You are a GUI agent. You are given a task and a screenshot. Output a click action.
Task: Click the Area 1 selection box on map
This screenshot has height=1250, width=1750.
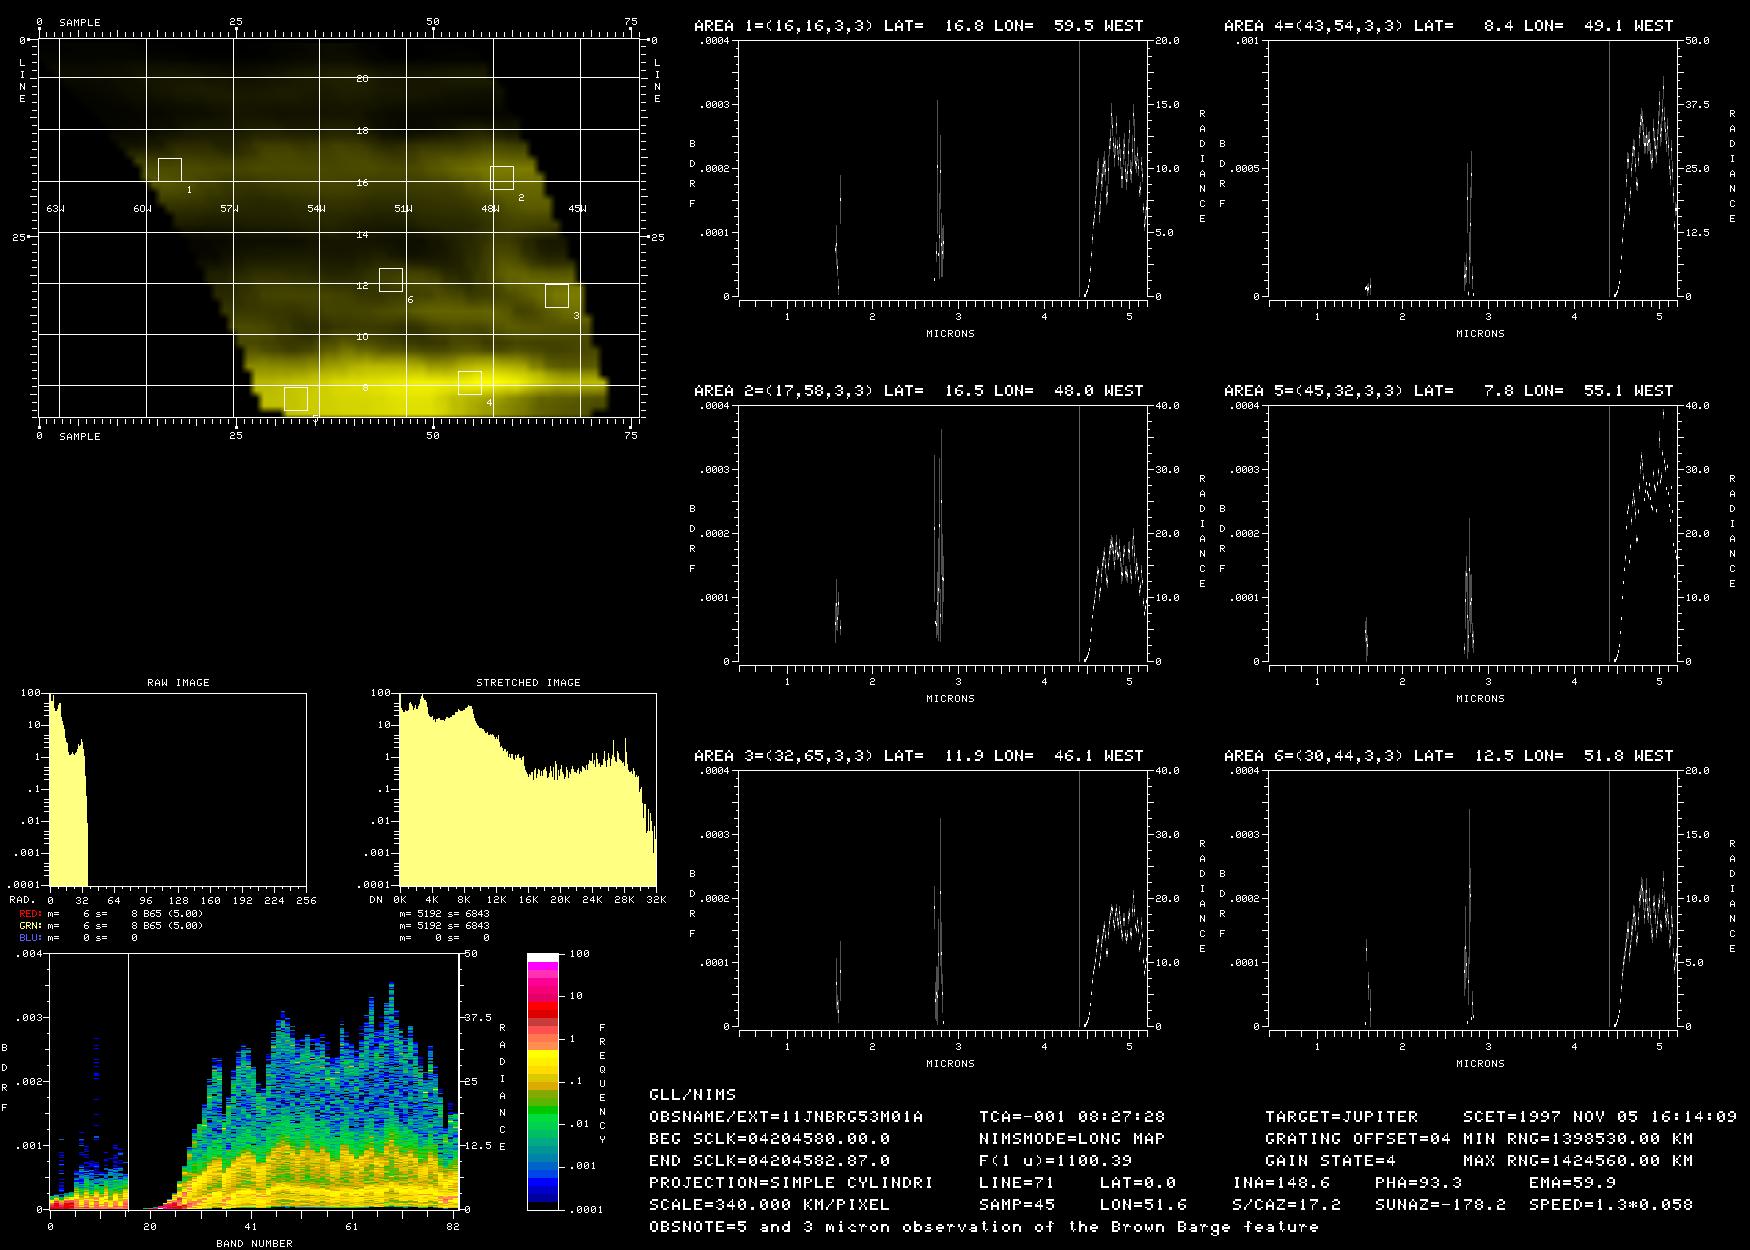click(170, 170)
